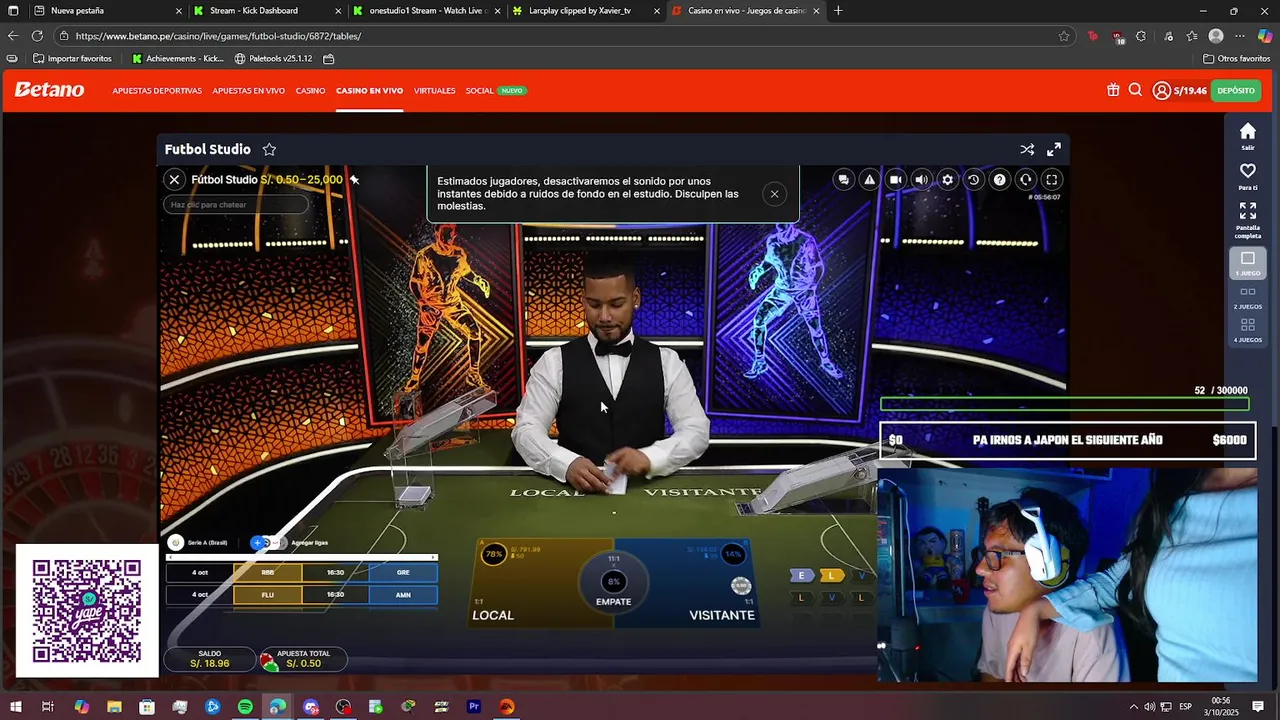Select Casino en Vivo menu item
Screen dimensions: 1280x720
(x=369, y=91)
